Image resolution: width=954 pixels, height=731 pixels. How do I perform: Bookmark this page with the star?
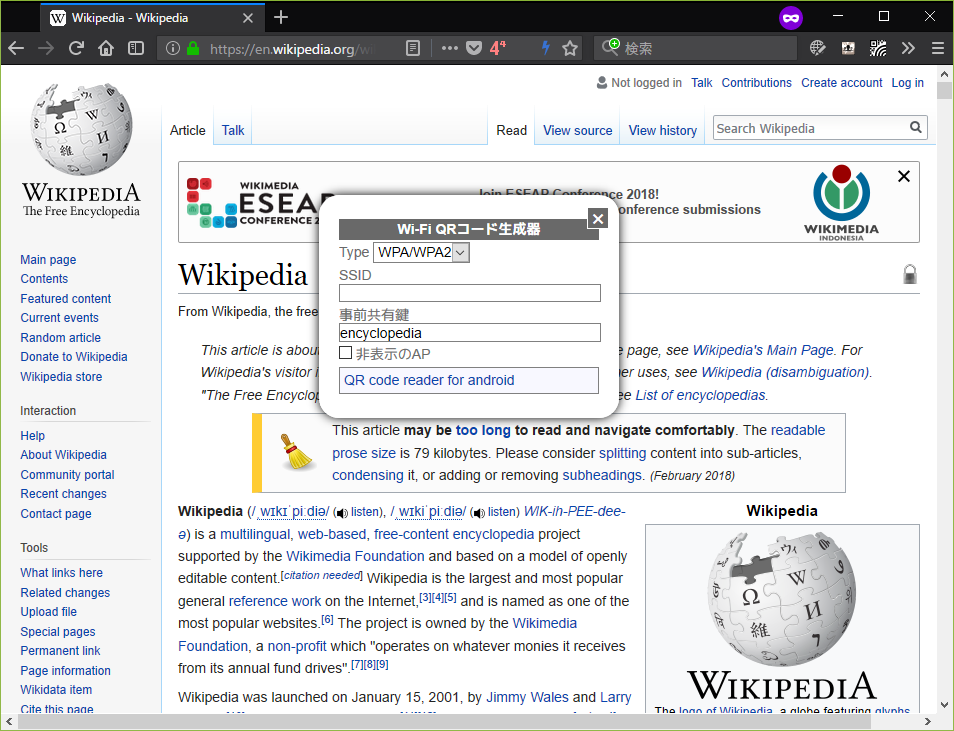click(x=570, y=48)
